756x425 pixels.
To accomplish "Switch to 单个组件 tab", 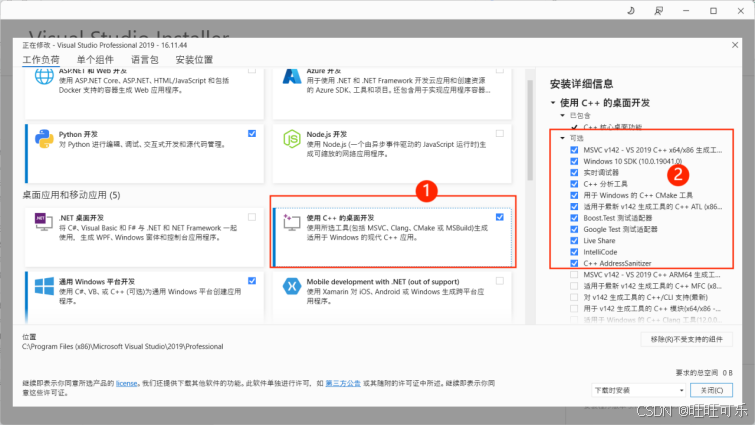I will click(95, 60).
